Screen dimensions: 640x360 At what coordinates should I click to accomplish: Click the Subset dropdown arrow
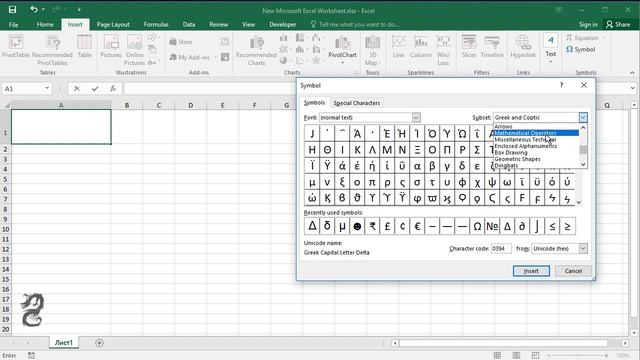pyautogui.click(x=583, y=118)
